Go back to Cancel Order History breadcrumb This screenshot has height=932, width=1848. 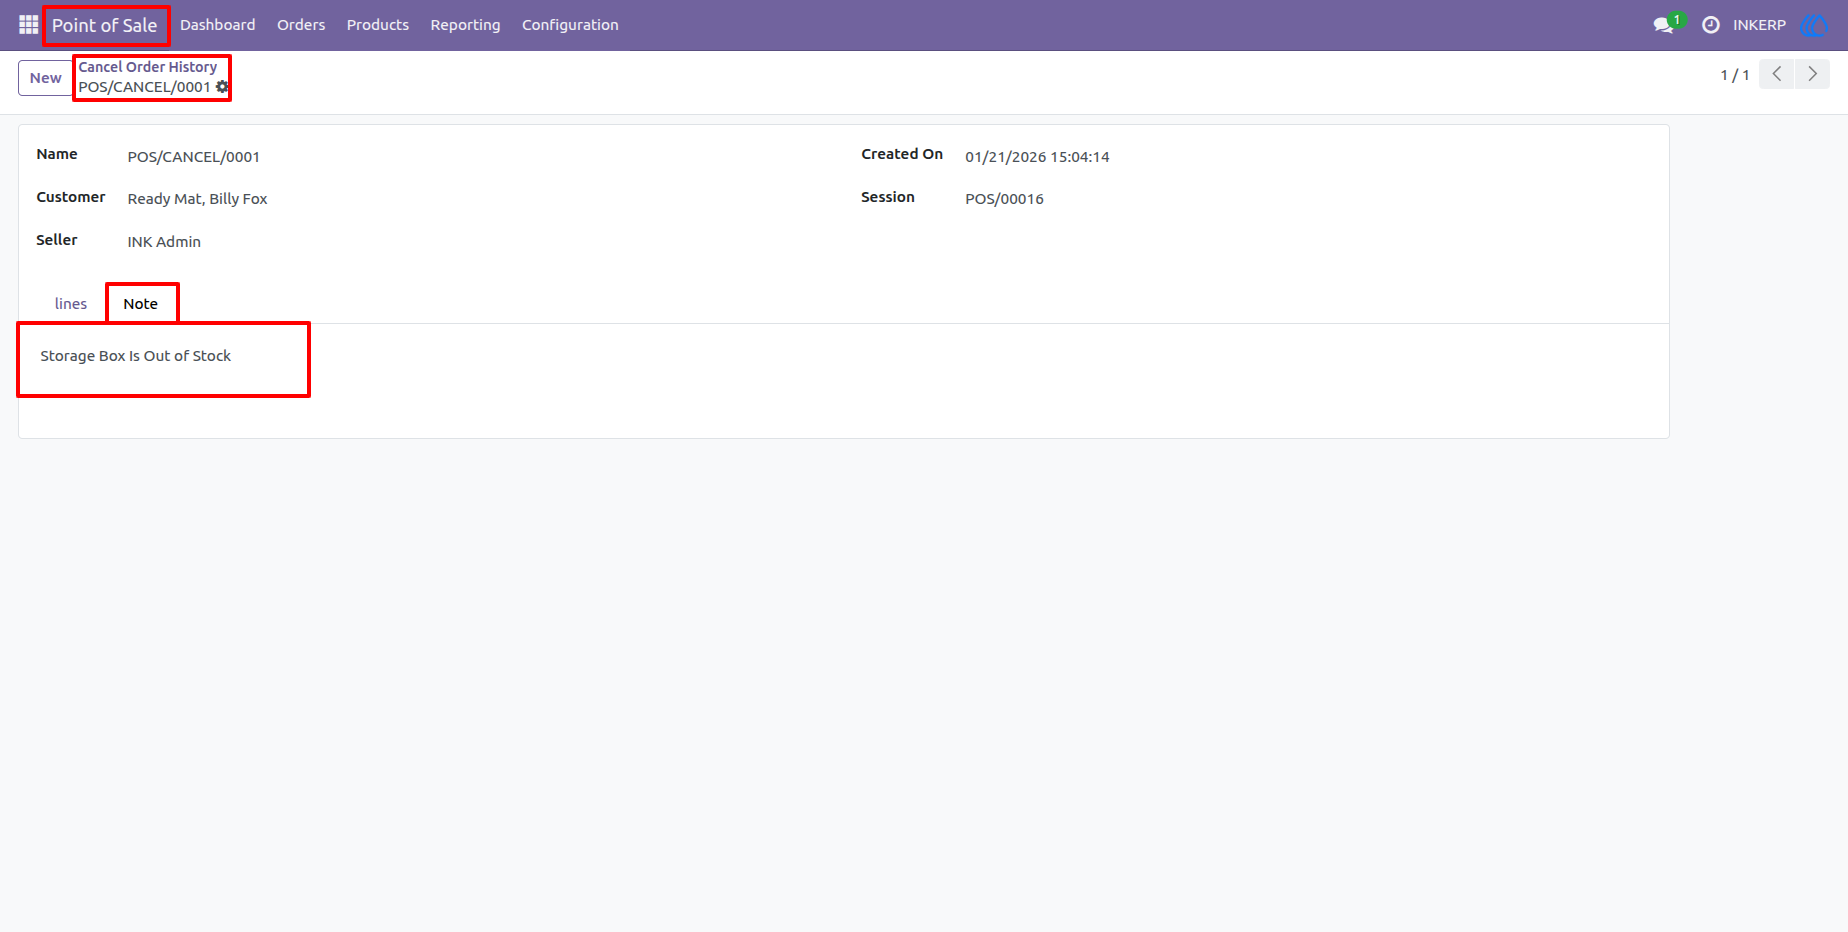[x=148, y=67]
